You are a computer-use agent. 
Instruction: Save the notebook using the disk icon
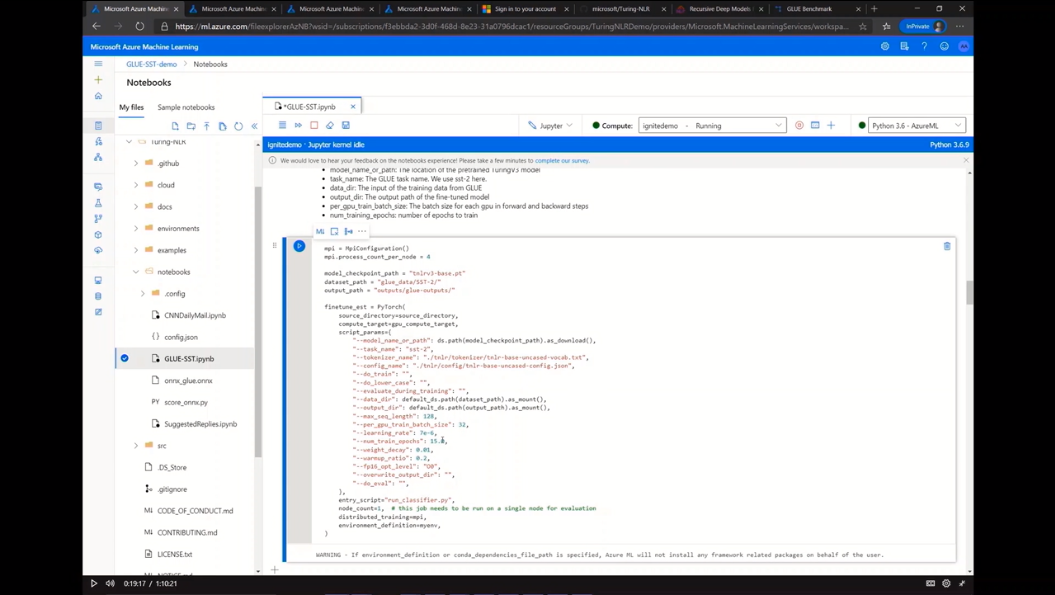coord(346,126)
